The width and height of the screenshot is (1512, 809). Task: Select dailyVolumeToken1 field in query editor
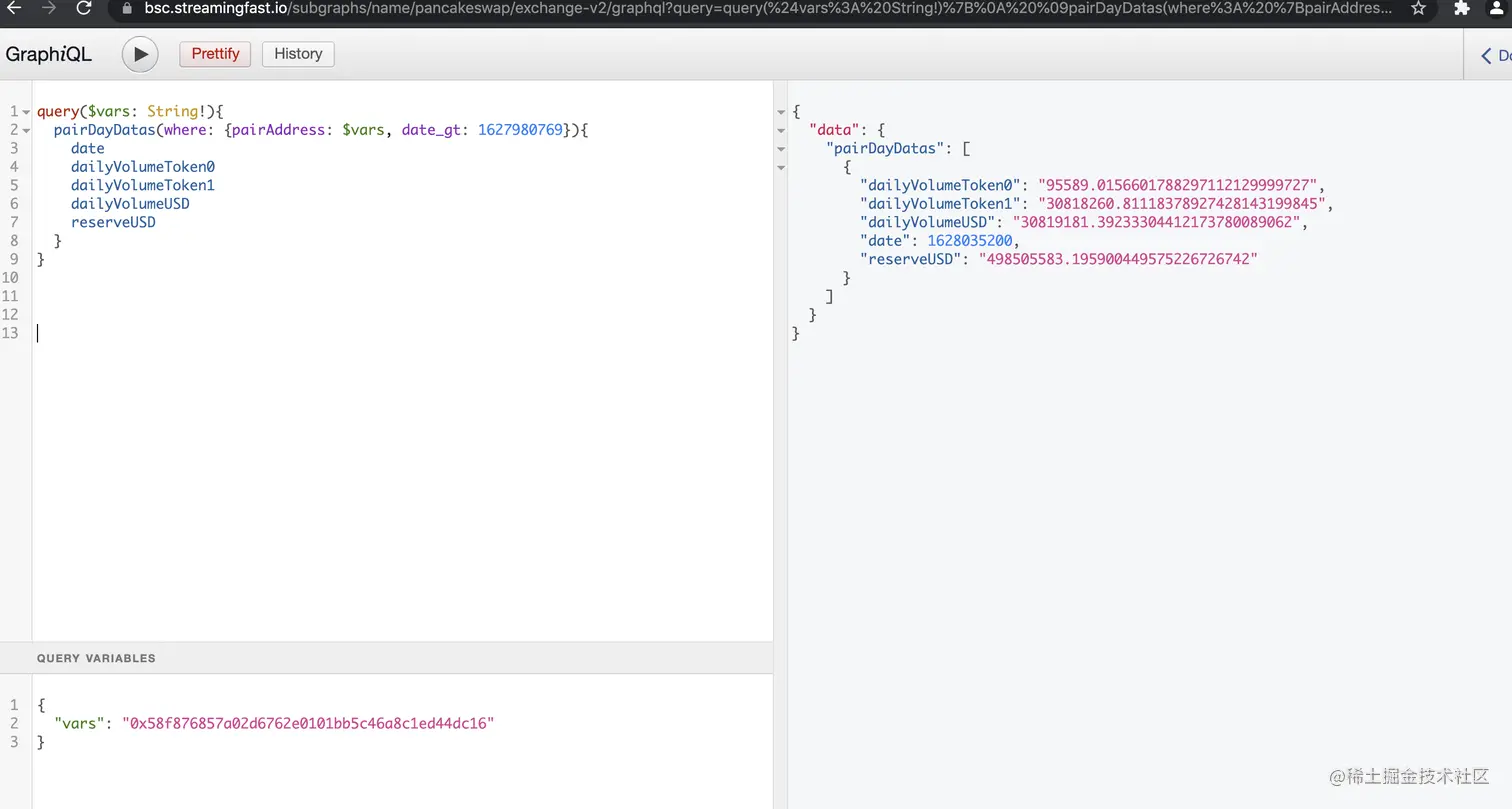(x=143, y=185)
